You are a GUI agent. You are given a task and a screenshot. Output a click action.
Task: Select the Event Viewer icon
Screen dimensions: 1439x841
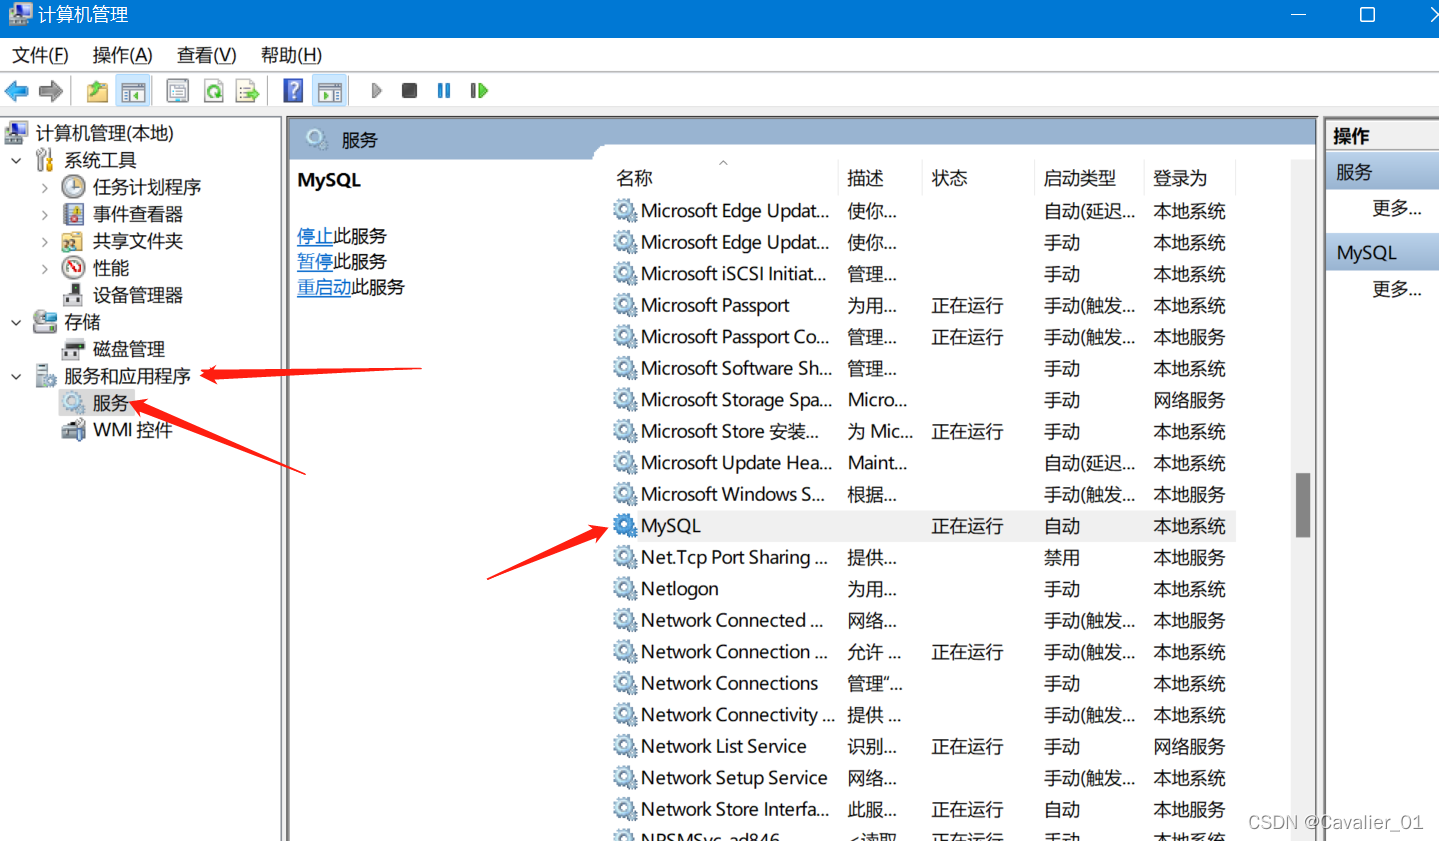73,214
